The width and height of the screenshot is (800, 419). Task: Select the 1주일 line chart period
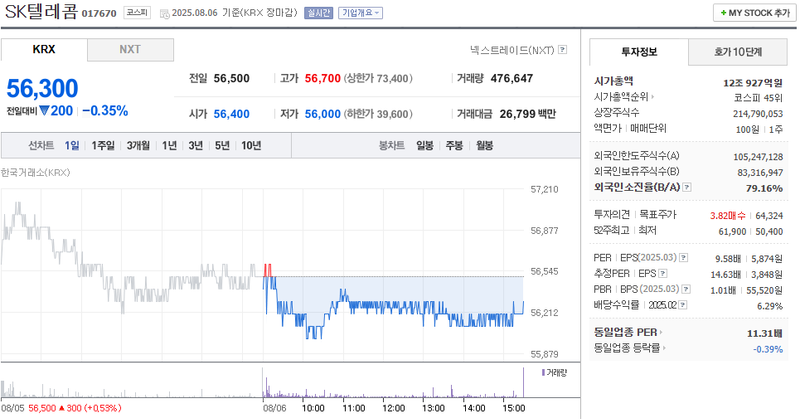coord(103,145)
